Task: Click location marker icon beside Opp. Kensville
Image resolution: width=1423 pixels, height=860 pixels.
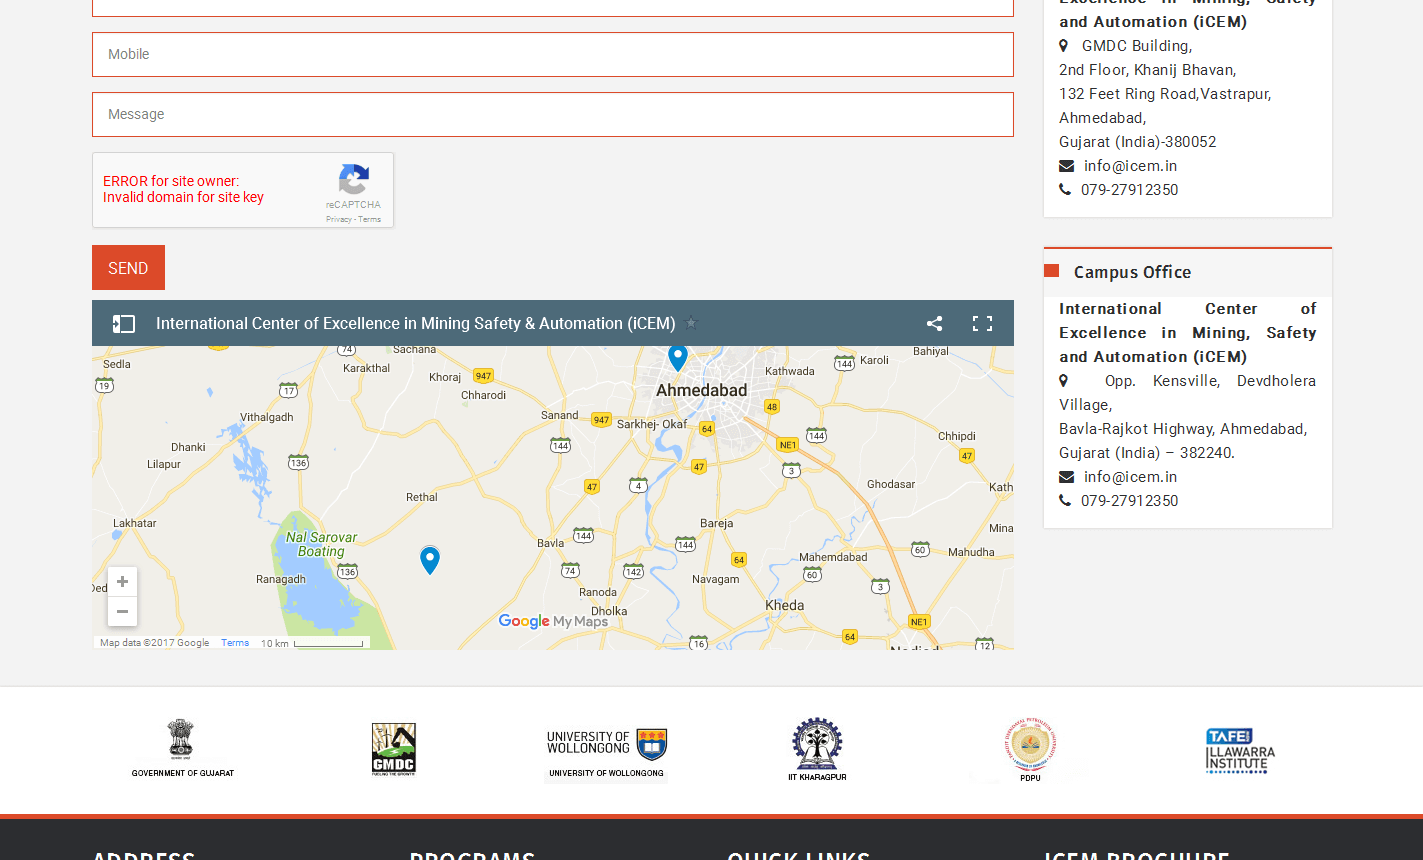Action: [1063, 381]
